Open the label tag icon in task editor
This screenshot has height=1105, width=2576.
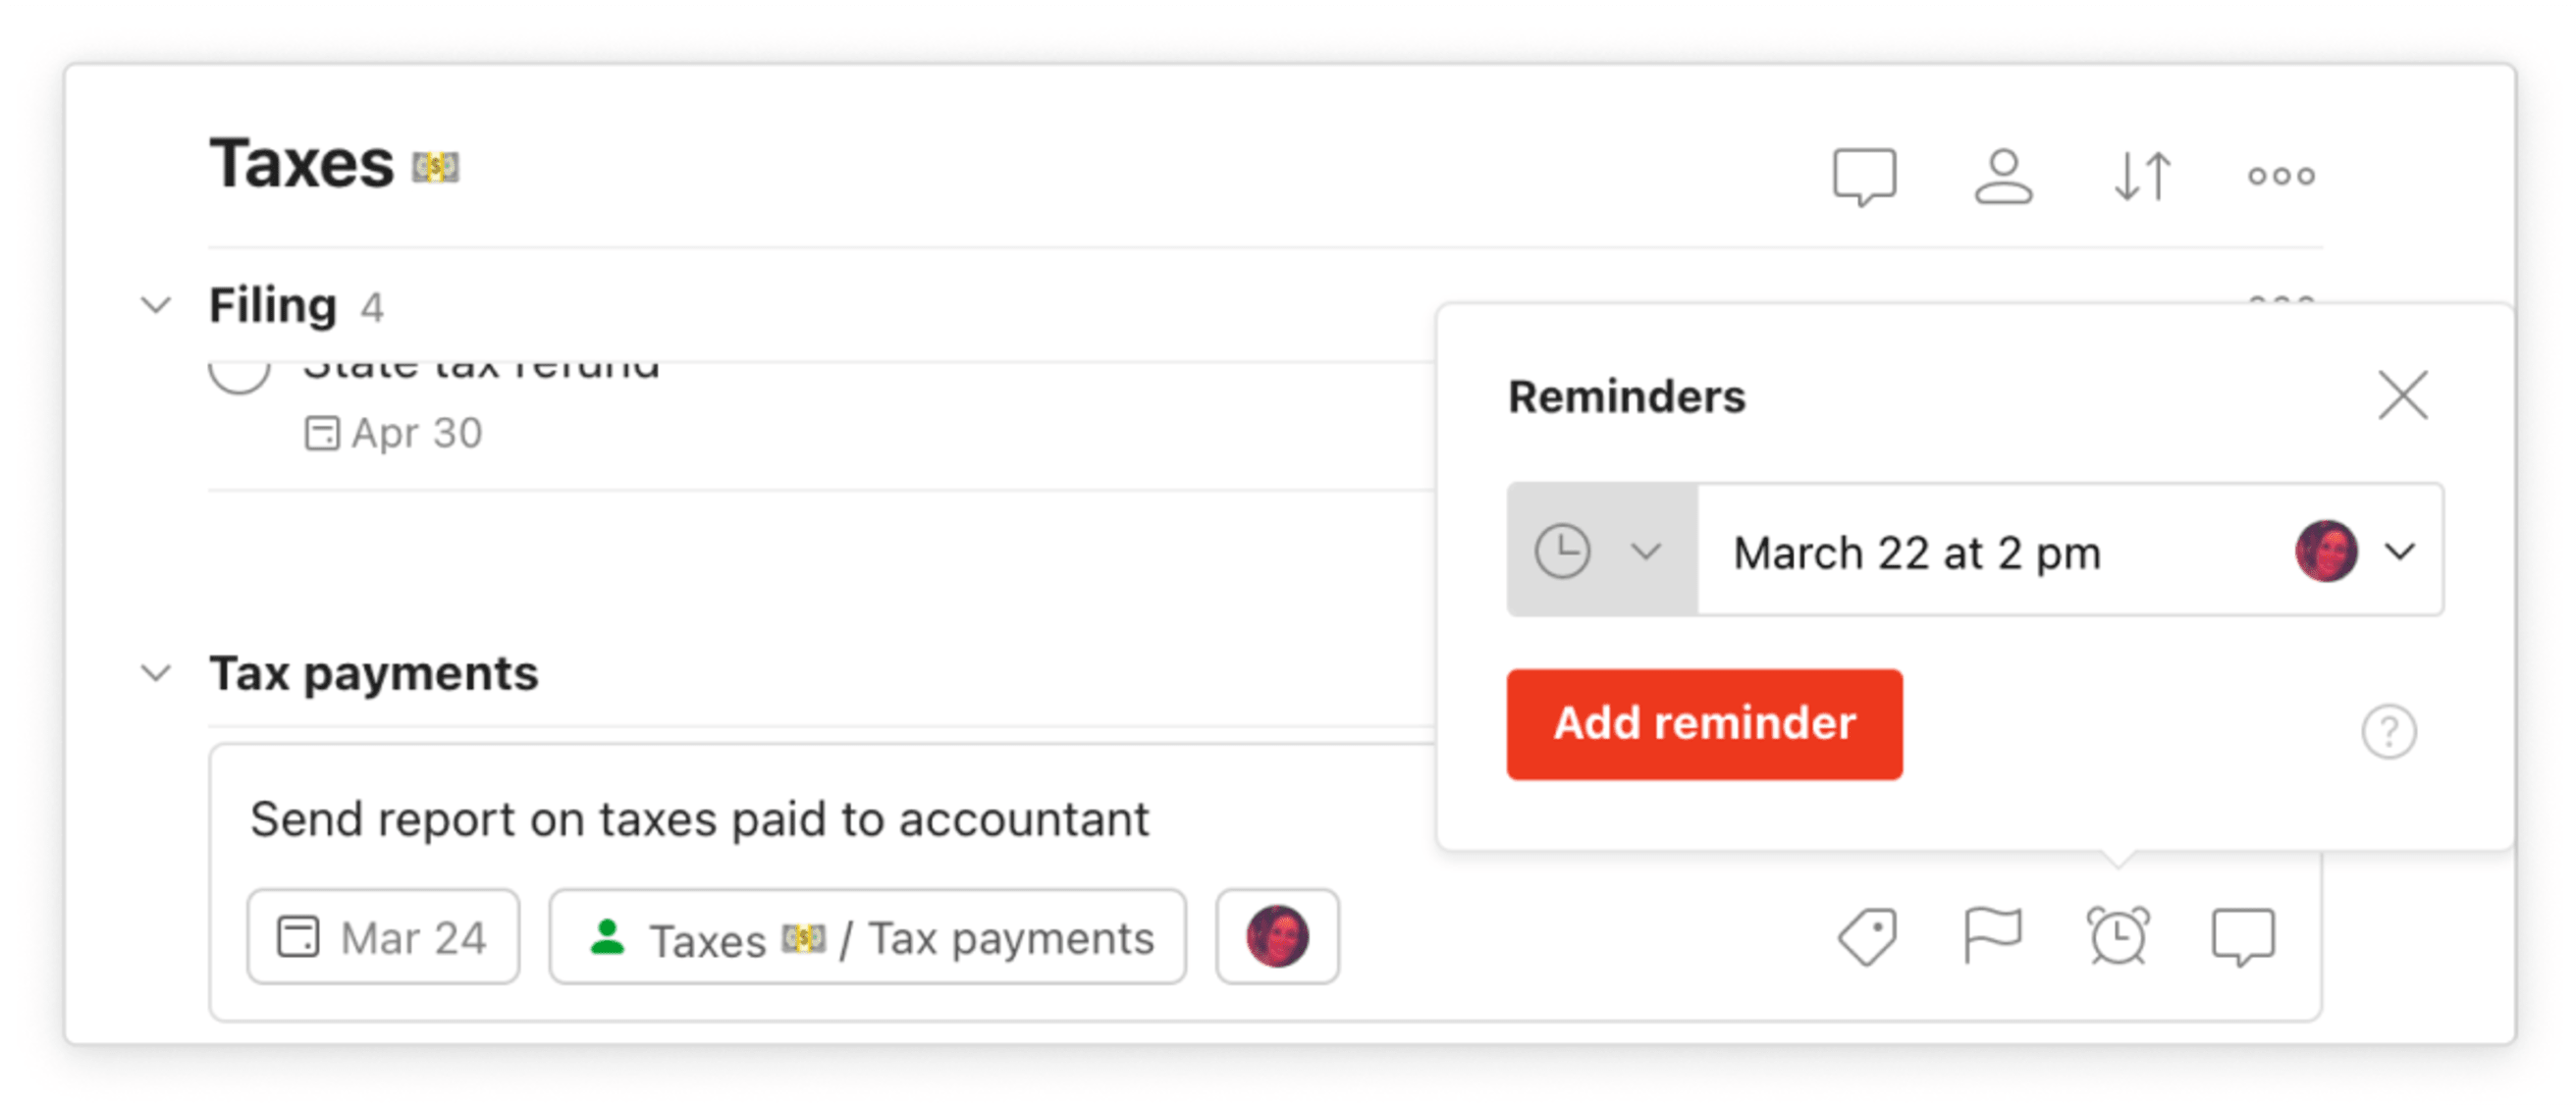[1867, 937]
